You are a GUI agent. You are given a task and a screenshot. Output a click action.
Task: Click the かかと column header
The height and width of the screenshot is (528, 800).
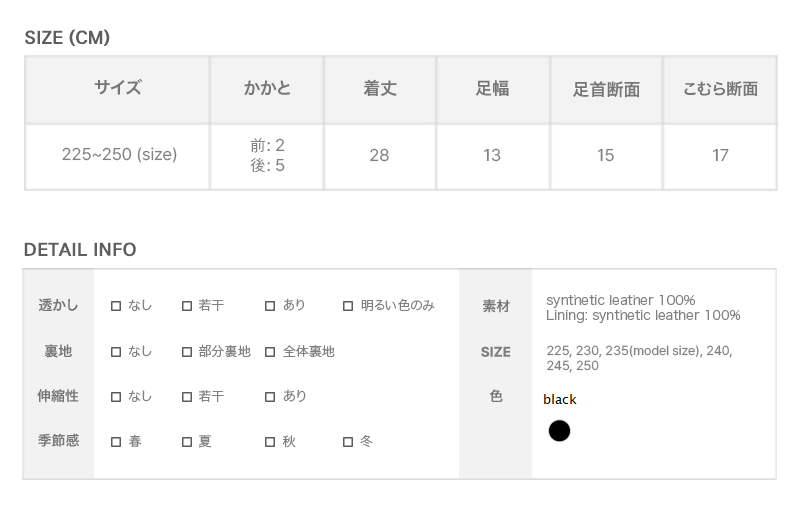pyautogui.click(x=267, y=89)
